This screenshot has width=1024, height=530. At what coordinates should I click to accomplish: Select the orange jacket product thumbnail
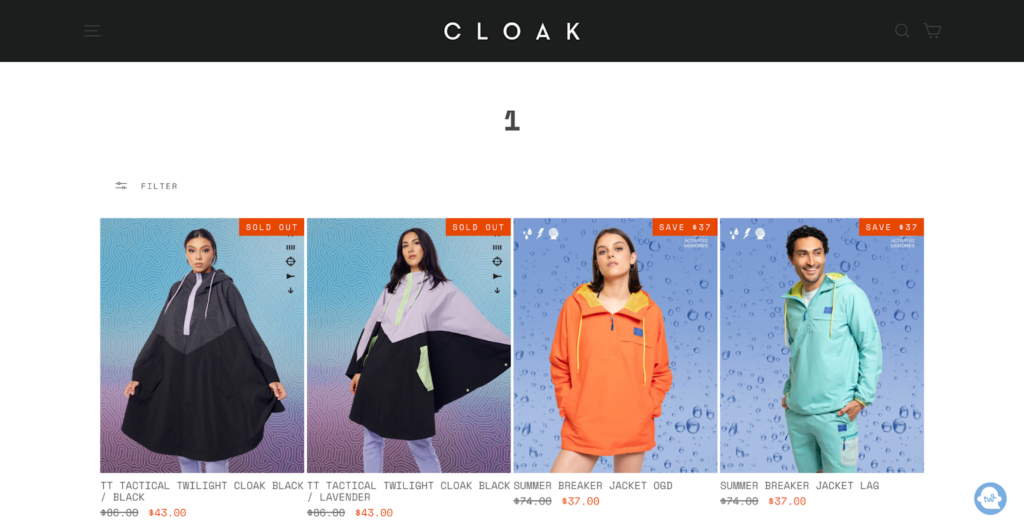point(615,345)
